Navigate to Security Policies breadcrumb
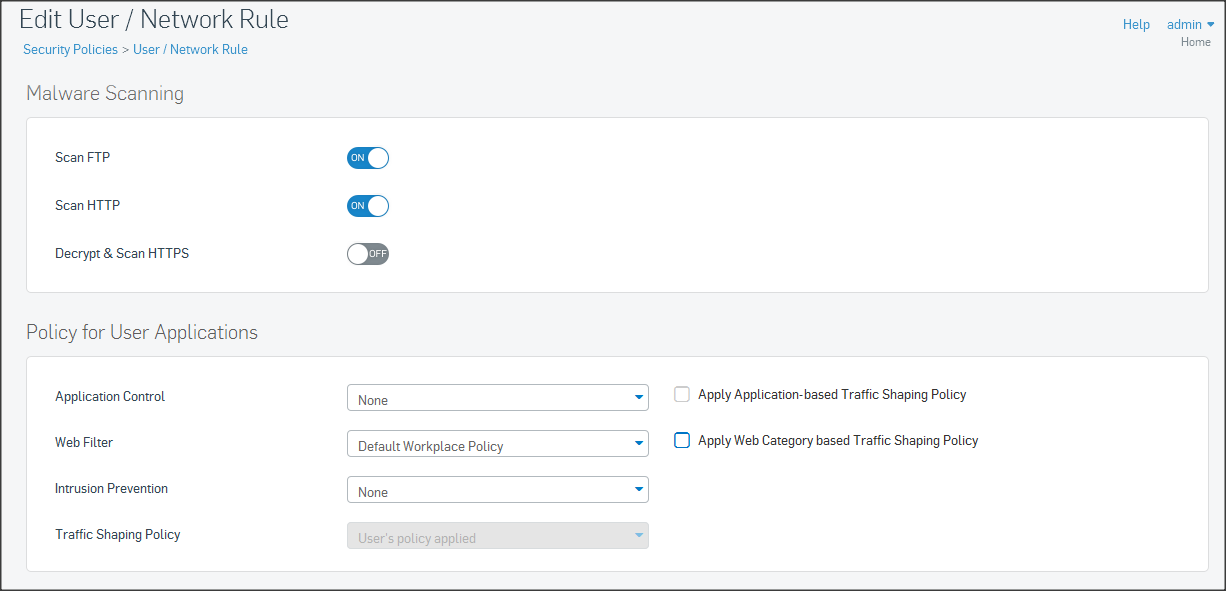The width and height of the screenshot is (1226, 591). (x=70, y=49)
